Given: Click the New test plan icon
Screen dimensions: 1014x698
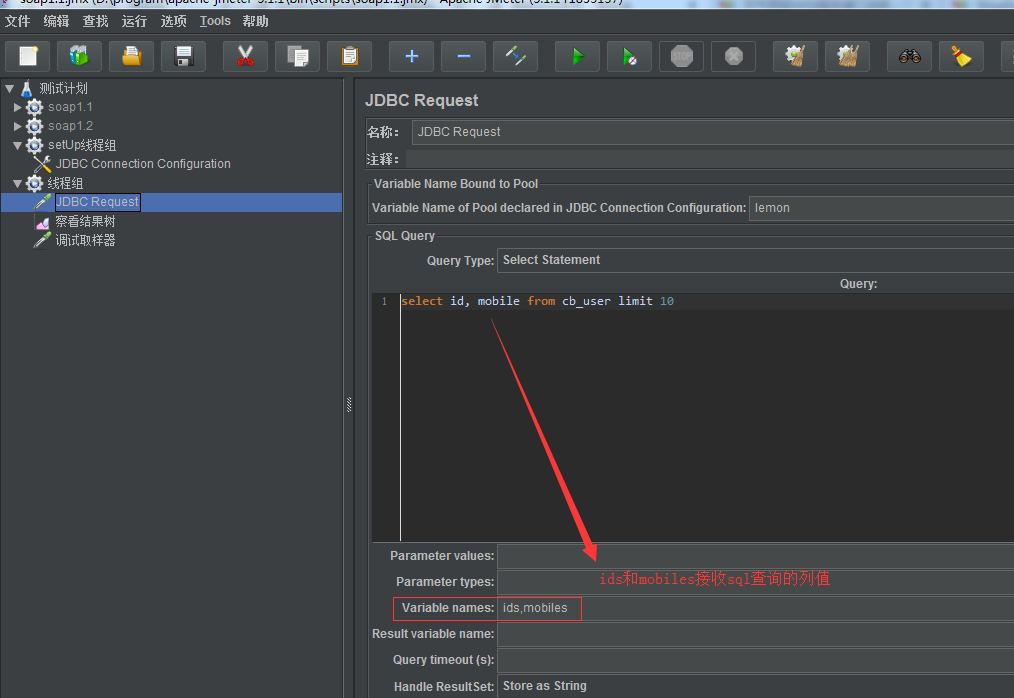Looking at the screenshot, I should click(x=28, y=57).
